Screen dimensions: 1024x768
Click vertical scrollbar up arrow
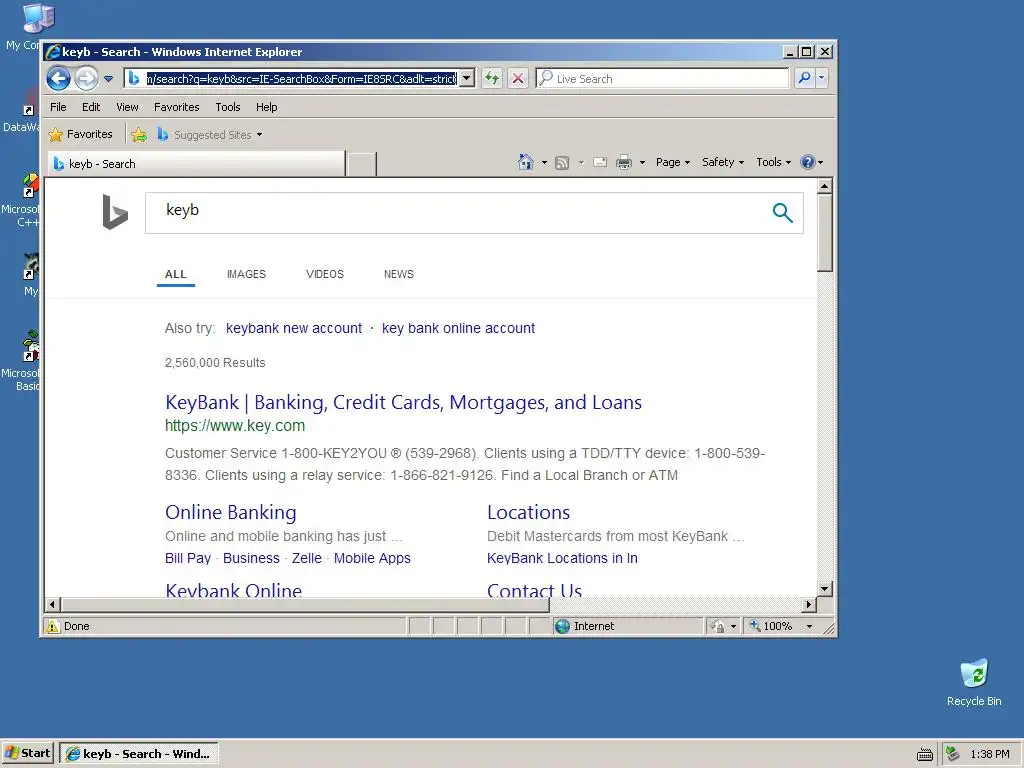825,187
